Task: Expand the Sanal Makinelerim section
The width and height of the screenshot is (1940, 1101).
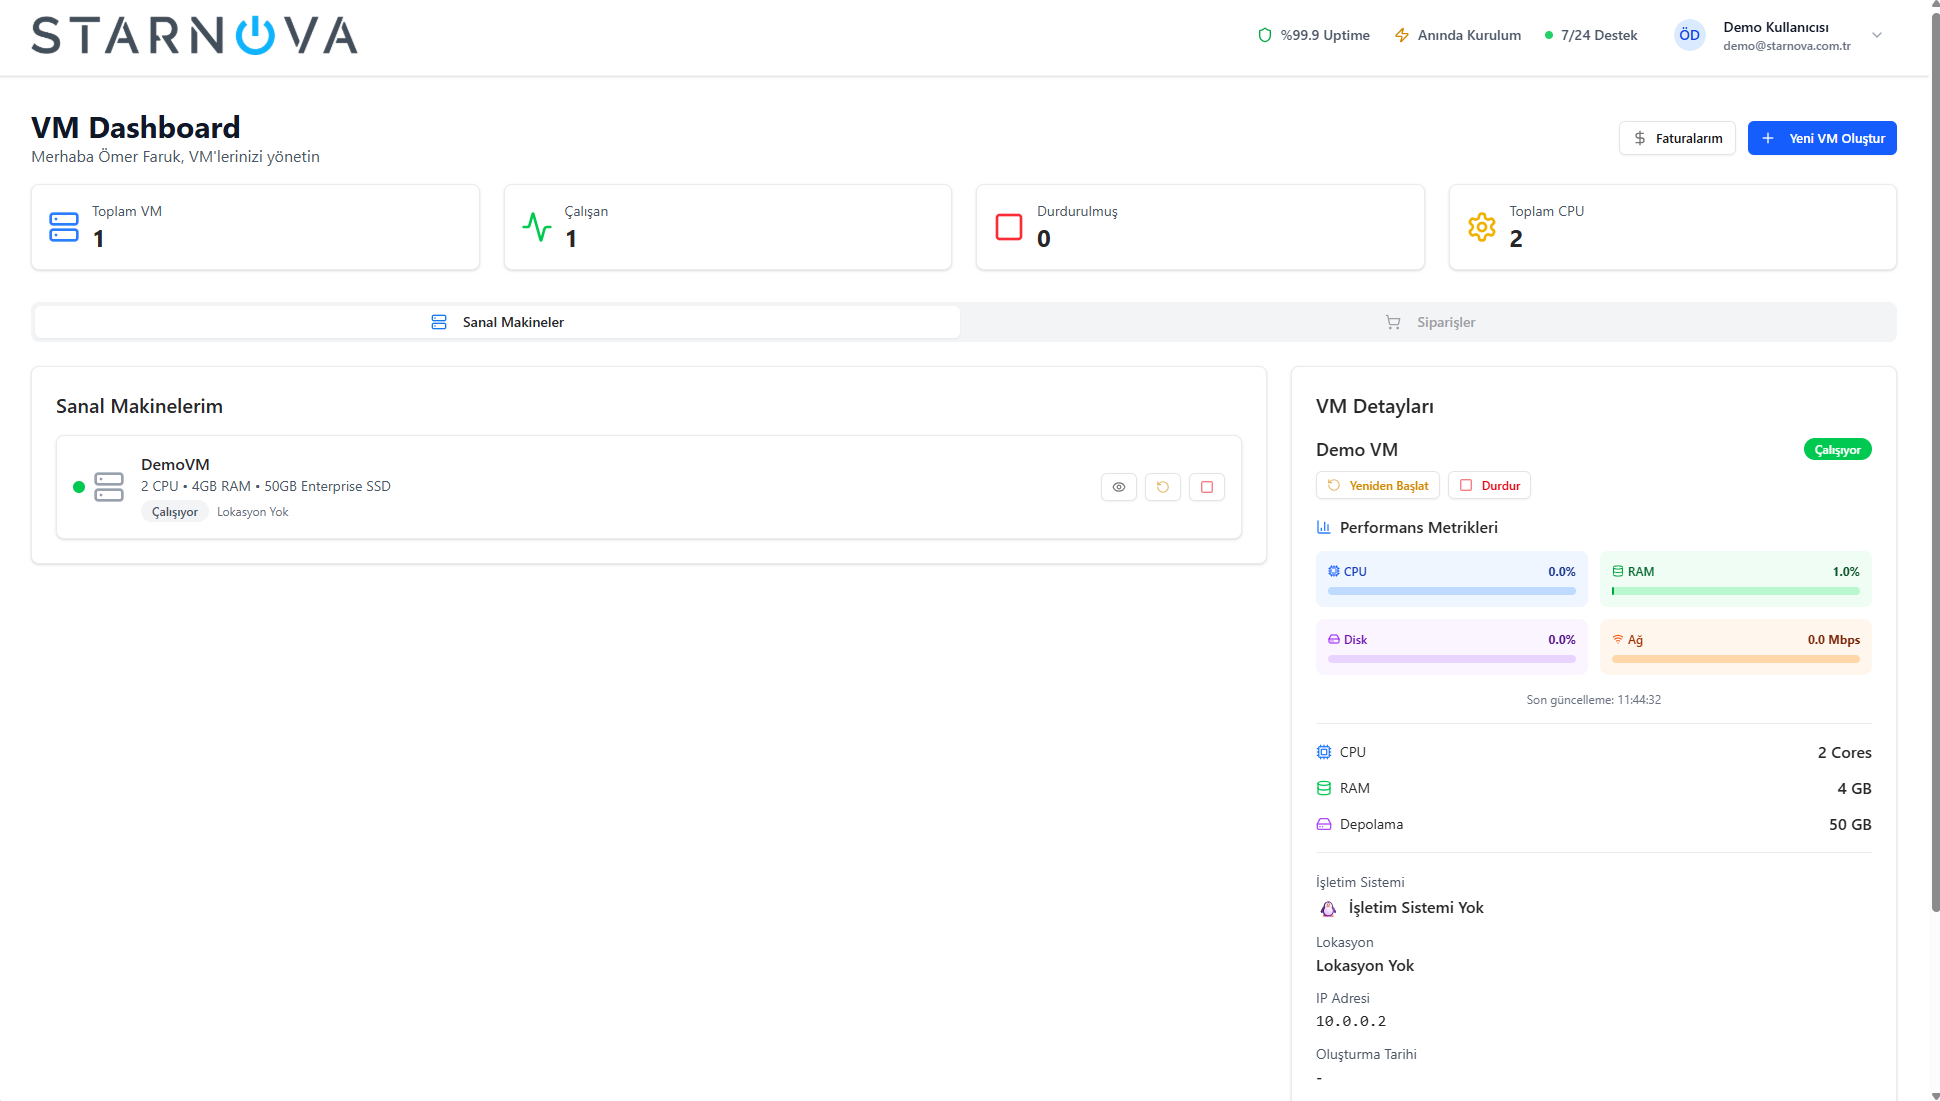Action: click(x=139, y=406)
